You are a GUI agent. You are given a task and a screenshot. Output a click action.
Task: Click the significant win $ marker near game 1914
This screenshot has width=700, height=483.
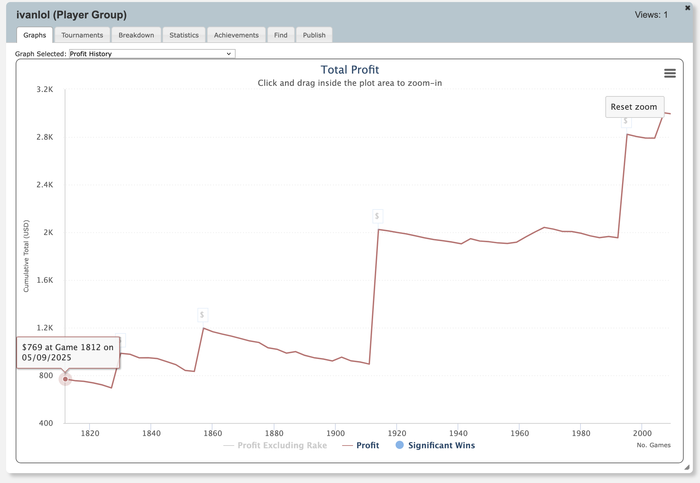377,216
